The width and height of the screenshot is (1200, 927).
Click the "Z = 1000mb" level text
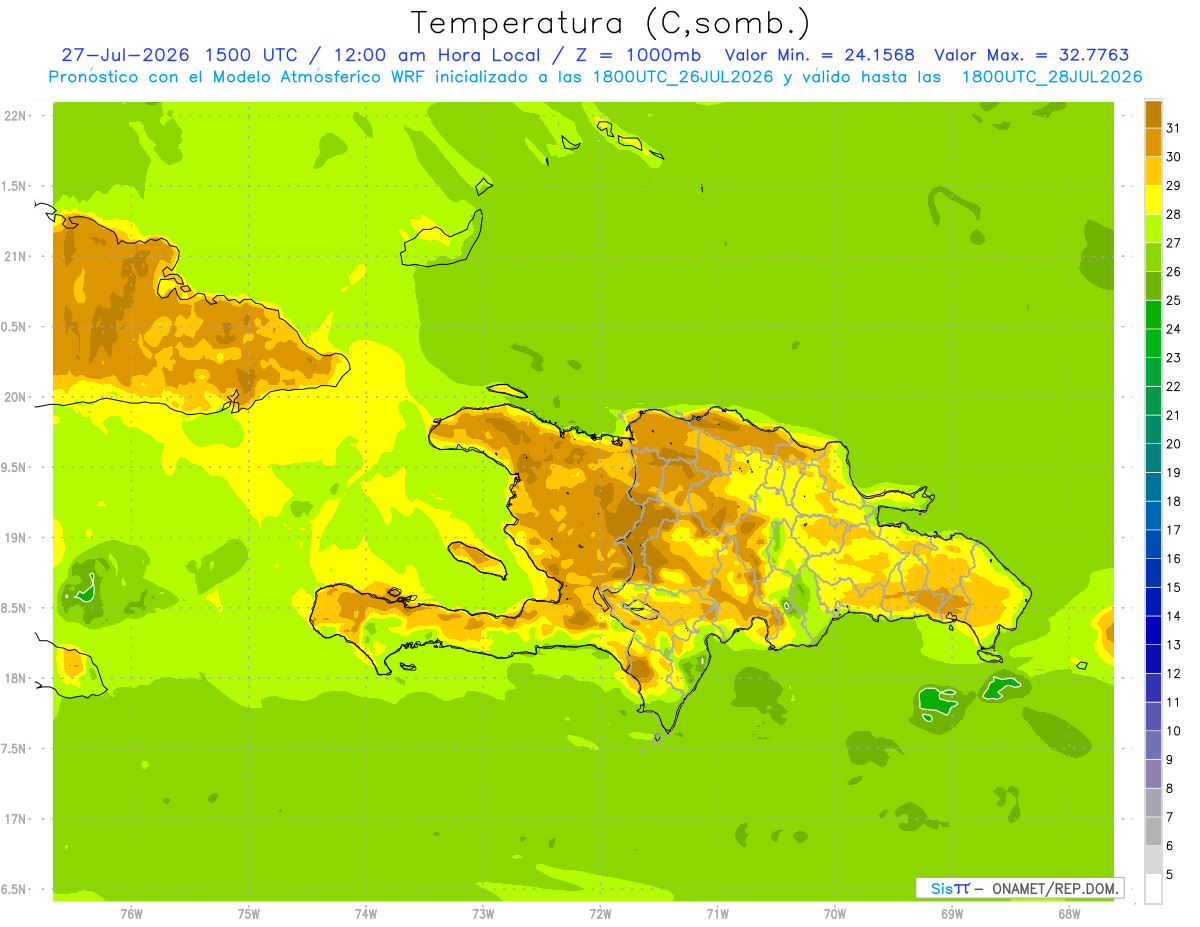pos(640,55)
